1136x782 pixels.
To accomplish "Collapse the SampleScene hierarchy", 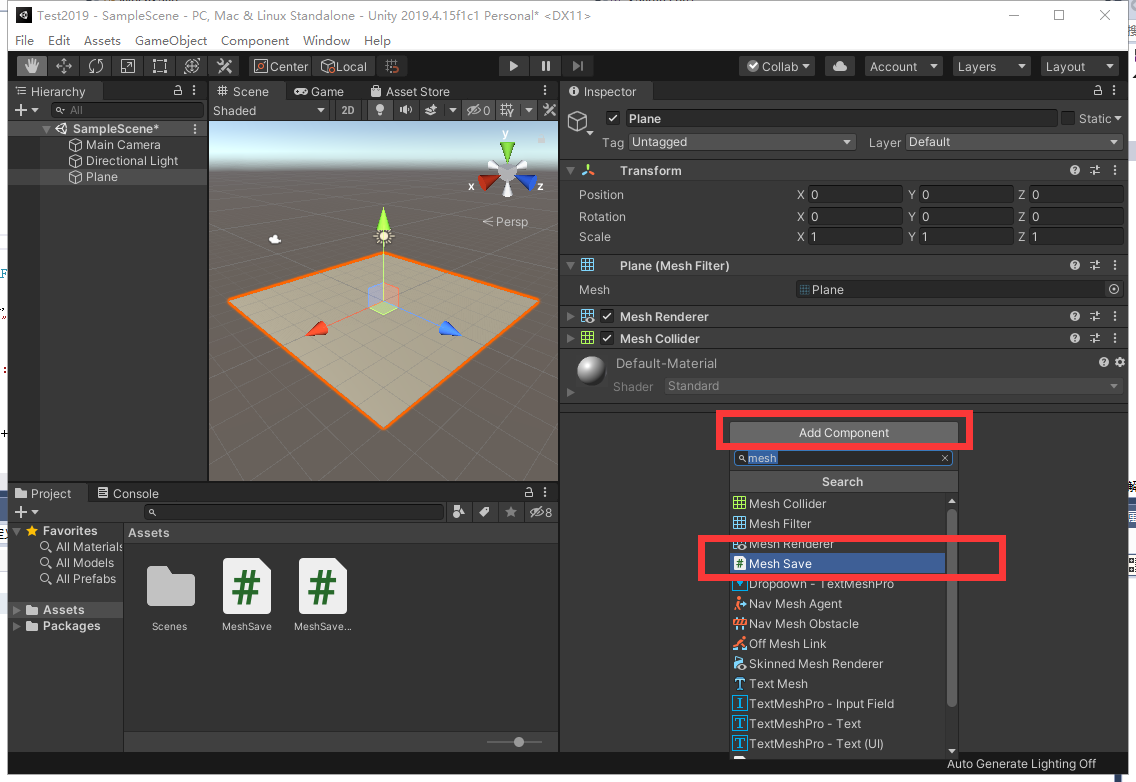I will click(x=46, y=128).
